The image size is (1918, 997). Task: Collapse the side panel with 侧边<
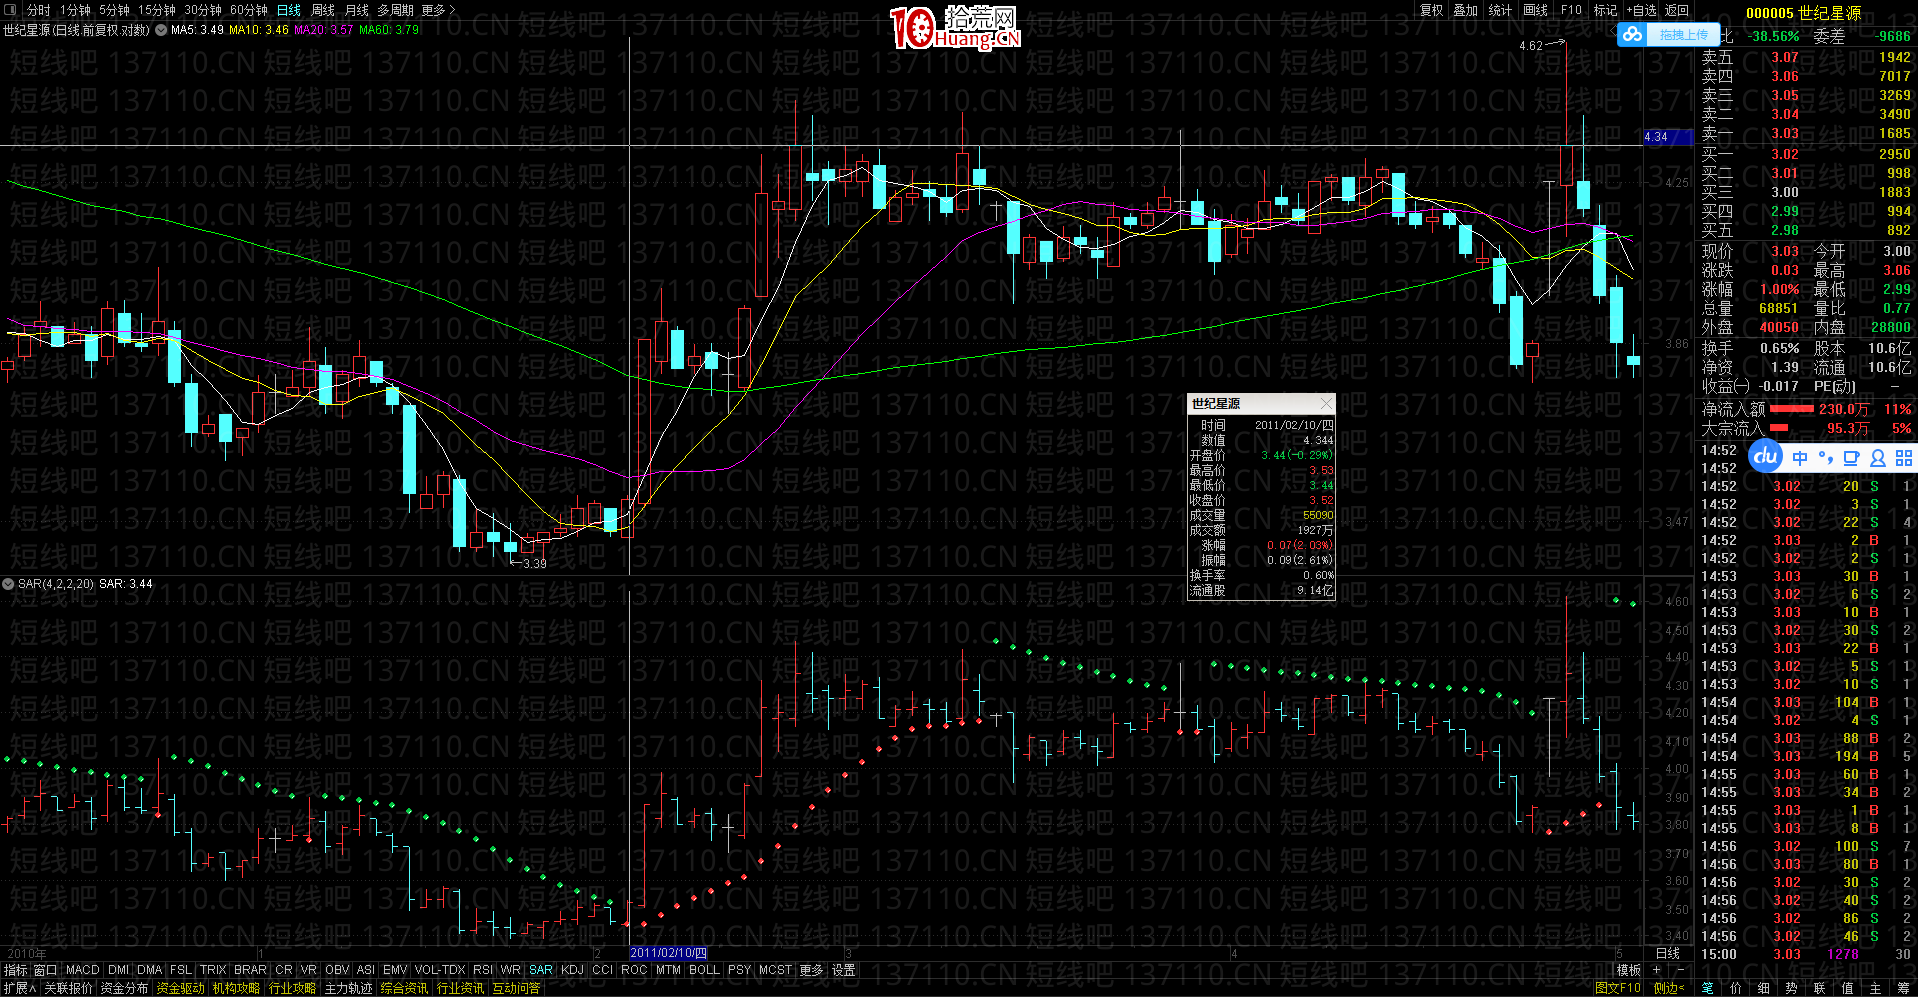tap(1669, 988)
